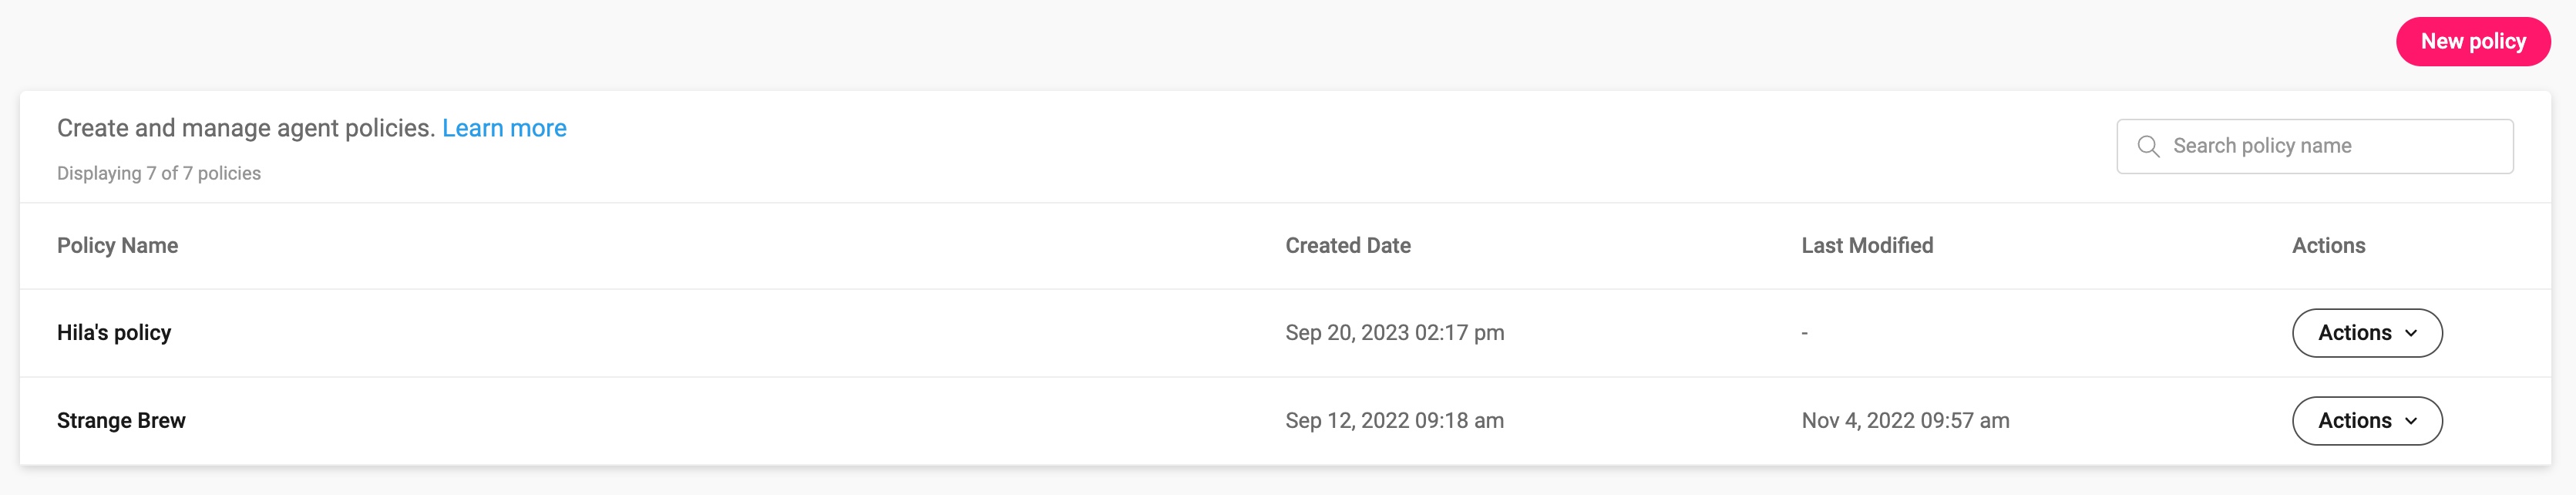Sort by the Policy Name column header
The width and height of the screenshot is (2576, 495).
pyautogui.click(x=117, y=246)
